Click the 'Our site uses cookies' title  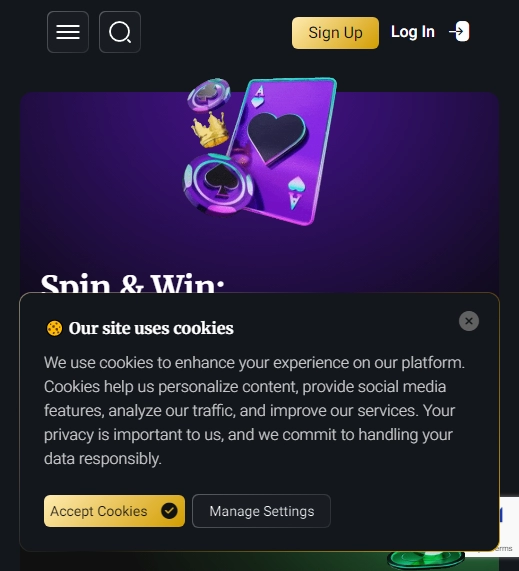[151, 328]
